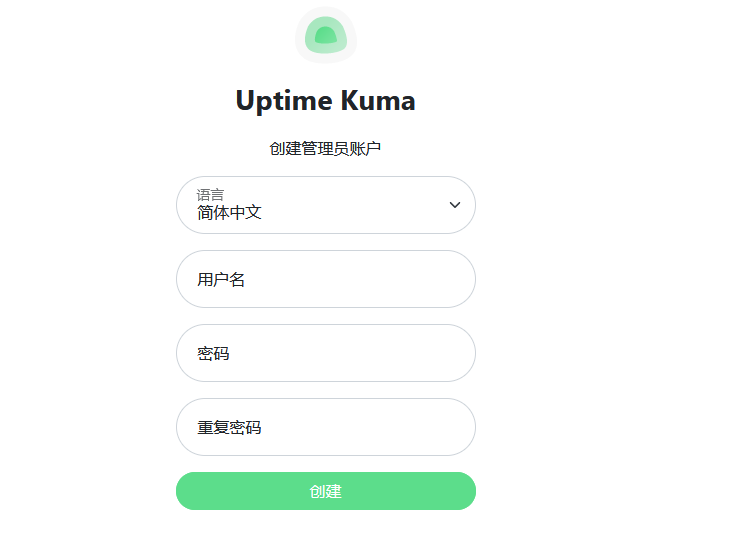Click the small 语言 label text
Image resolution: width=748 pixels, height=541 pixels.
pyautogui.click(x=210, y=194)
